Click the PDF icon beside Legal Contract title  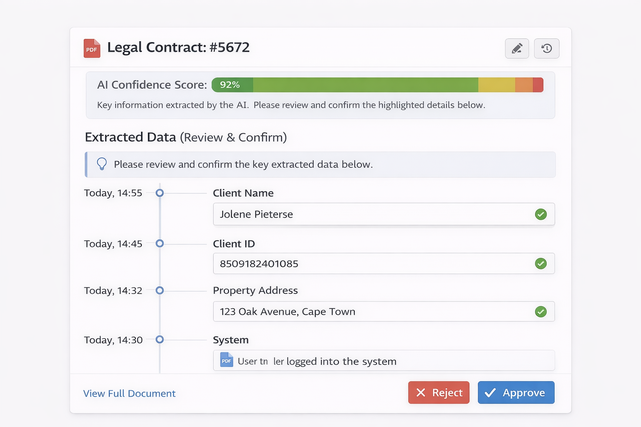(92, 48)
